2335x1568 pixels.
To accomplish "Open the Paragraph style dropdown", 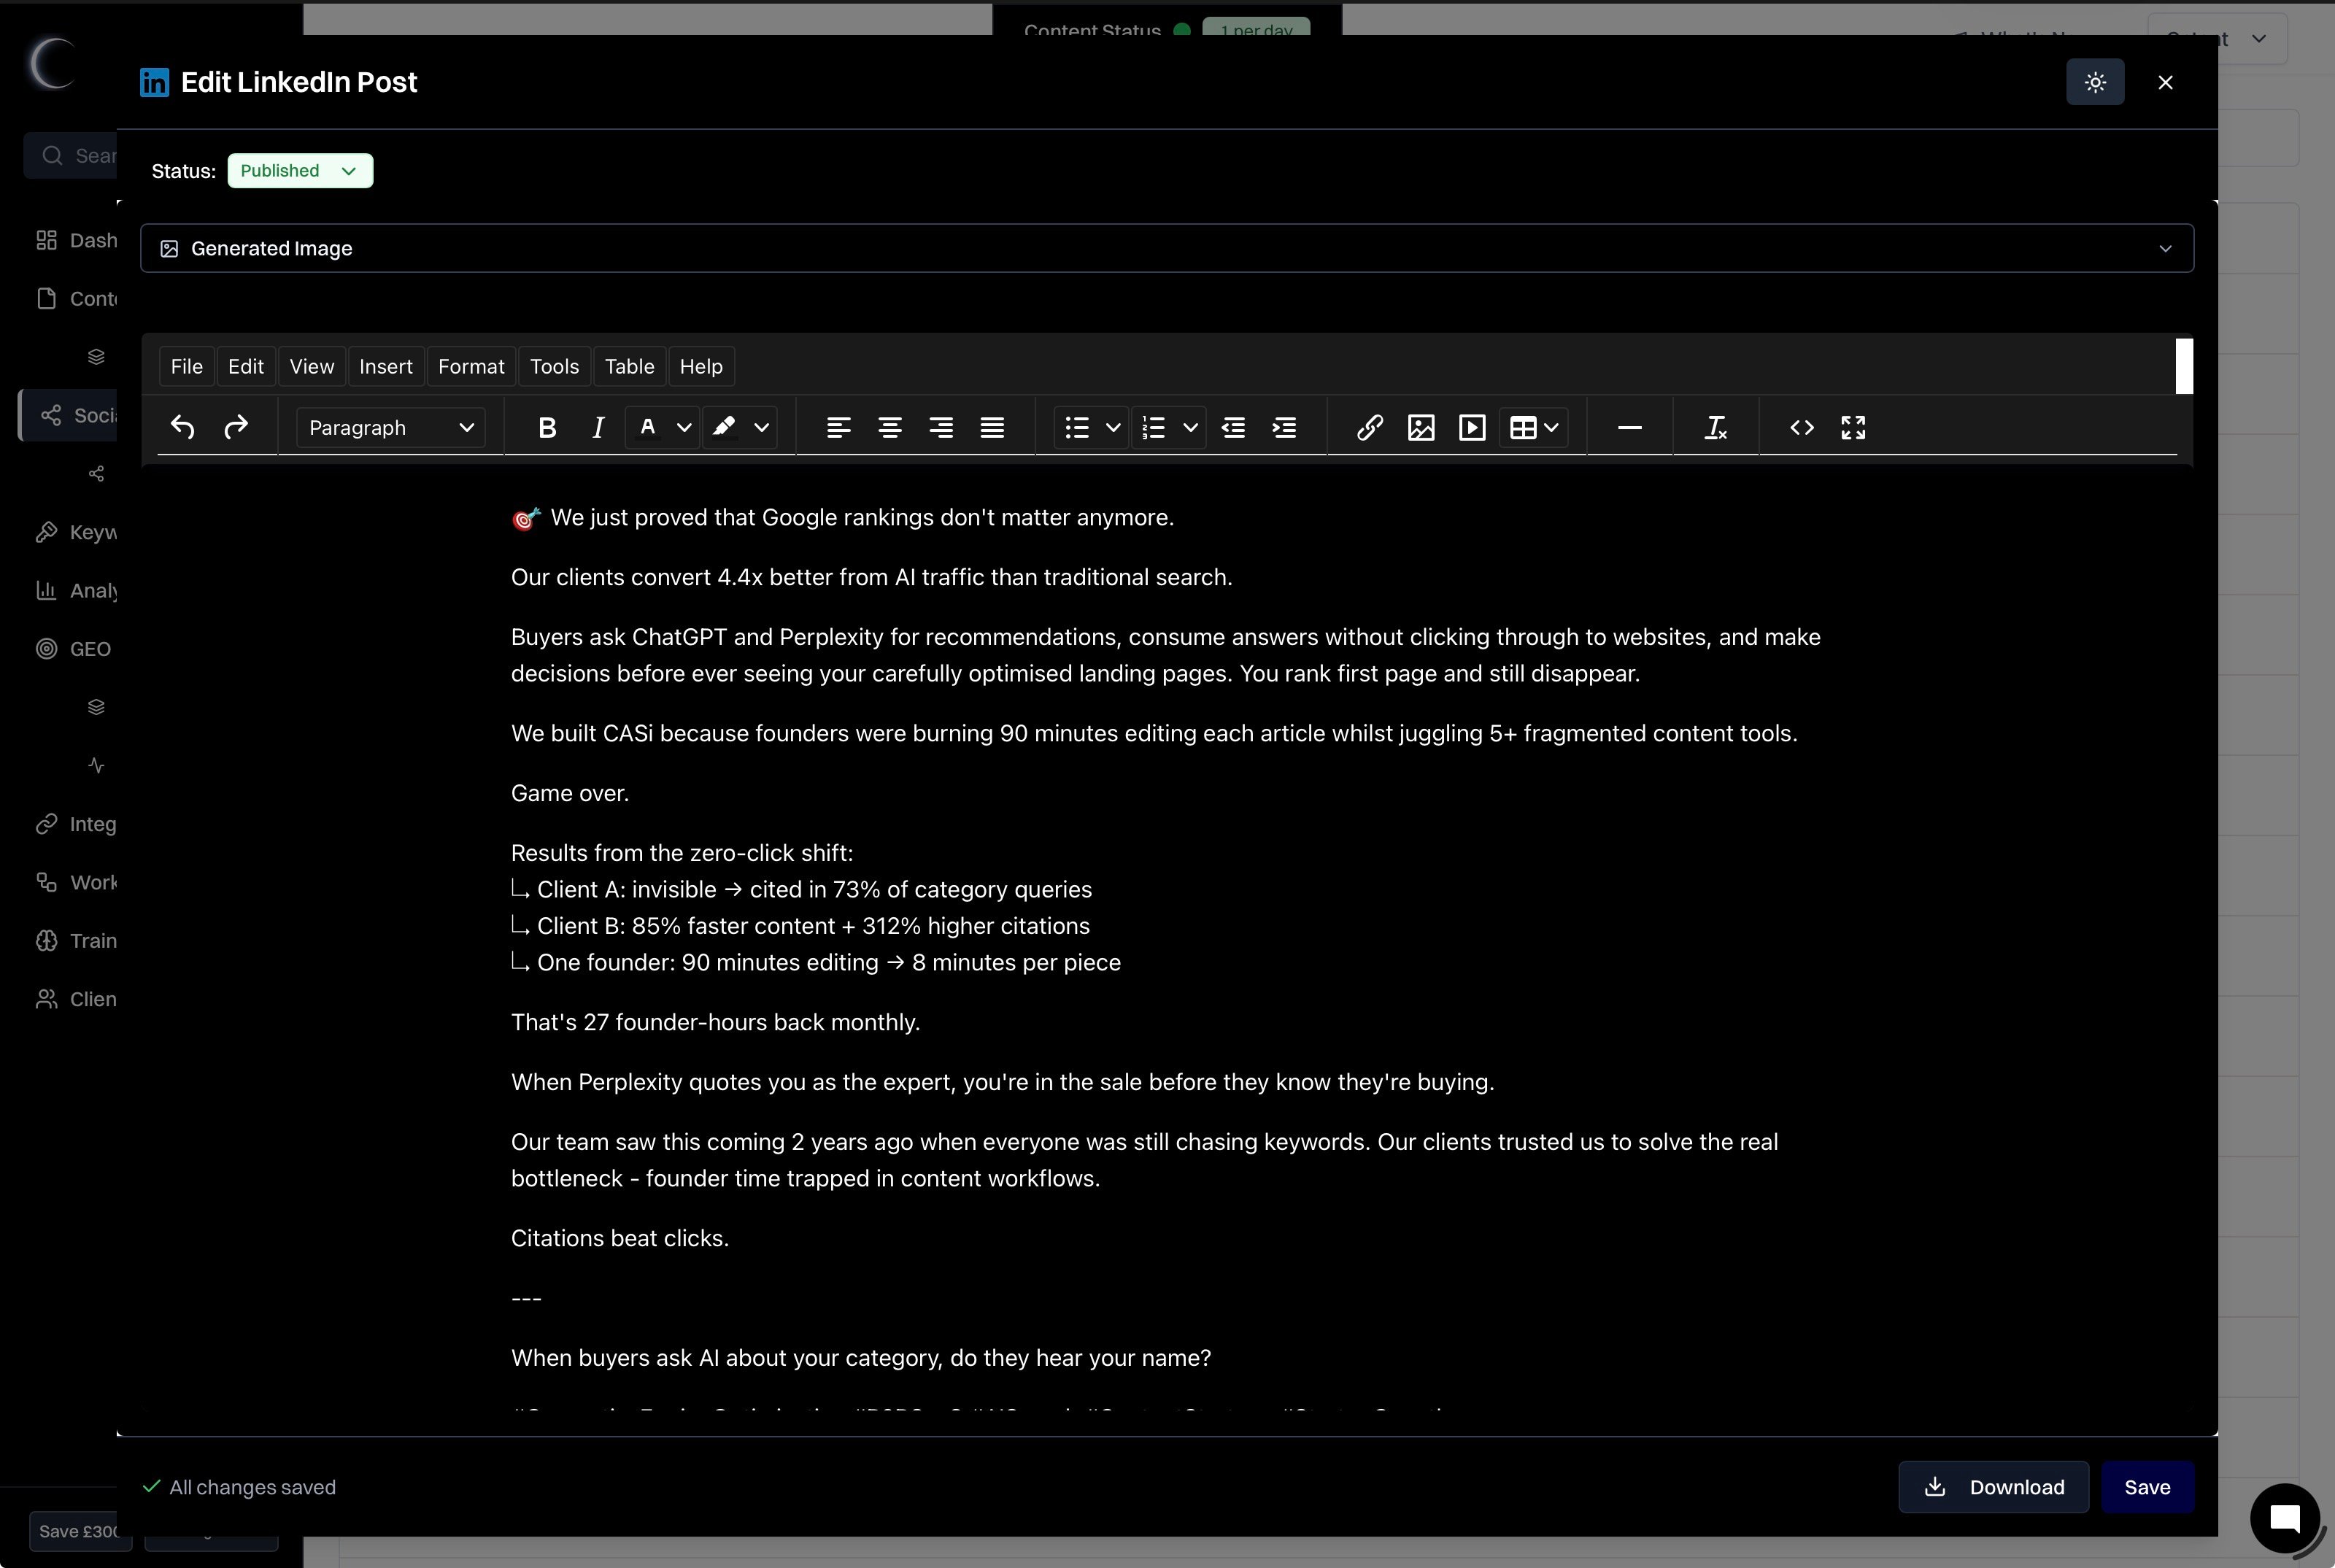I will [x=390, y=427].
